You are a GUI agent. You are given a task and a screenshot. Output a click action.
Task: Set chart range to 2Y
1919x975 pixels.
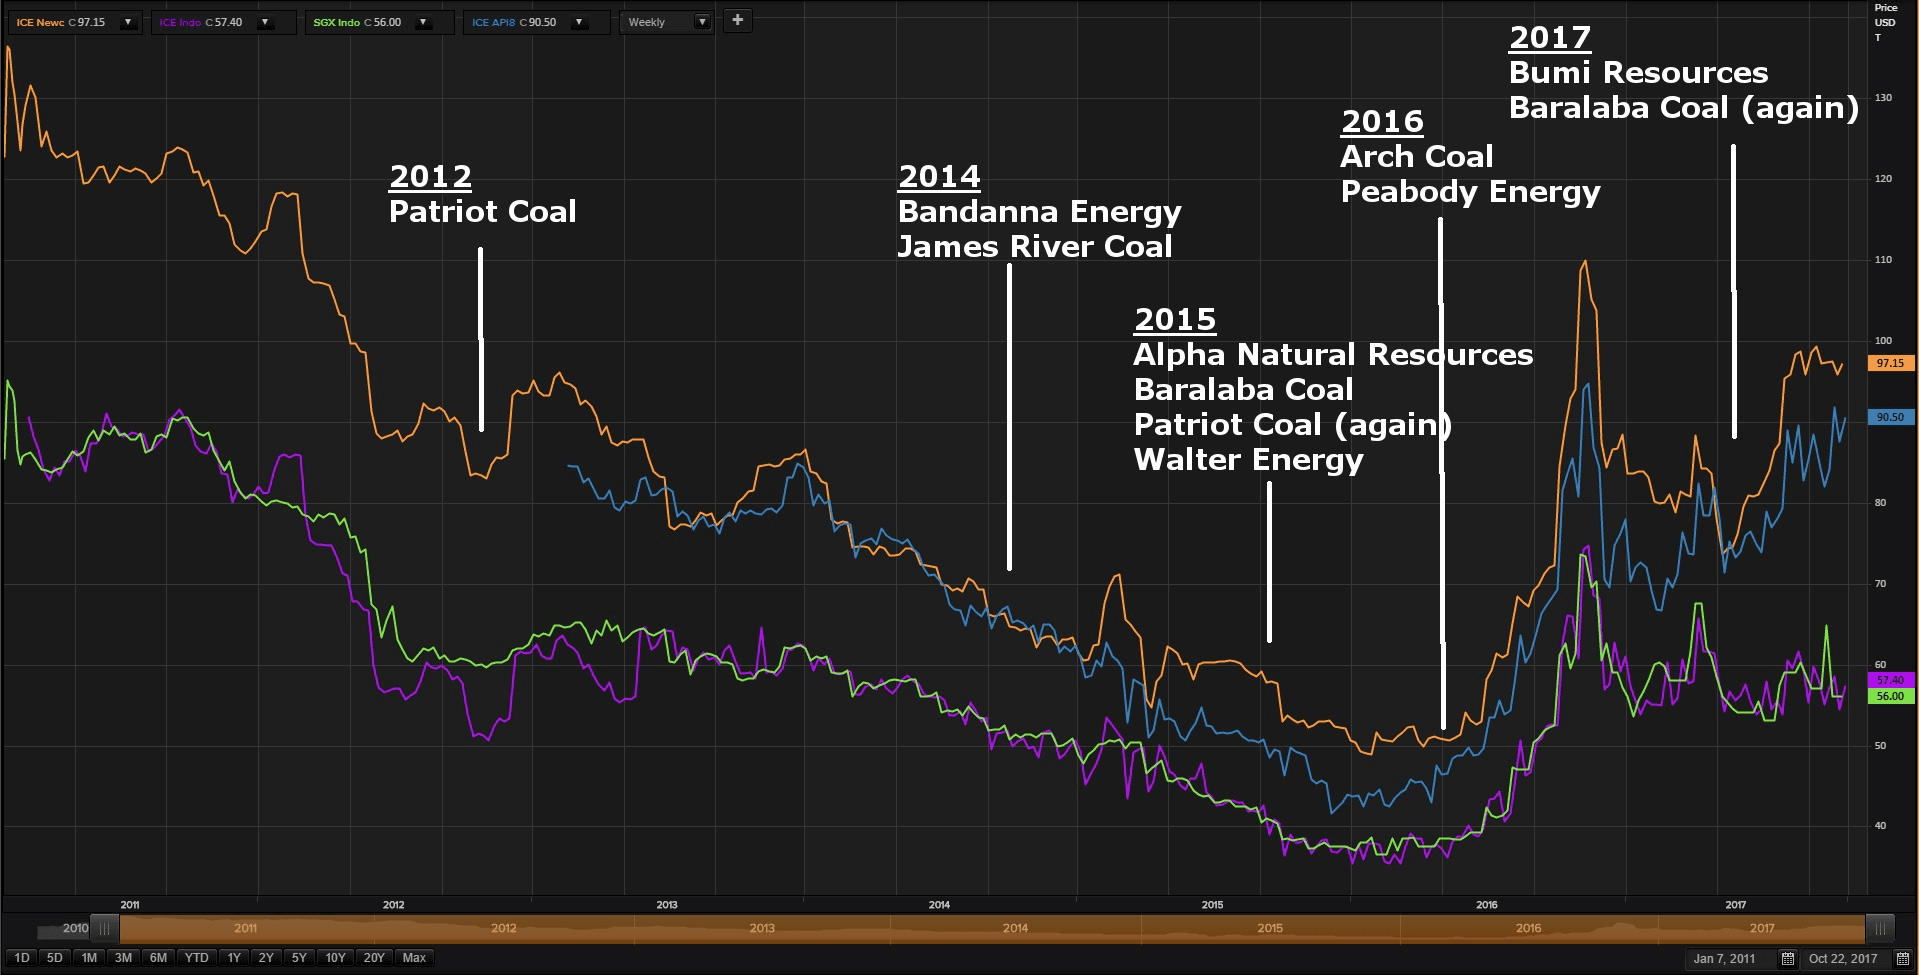pyautogui.click(x=266, y=958)
